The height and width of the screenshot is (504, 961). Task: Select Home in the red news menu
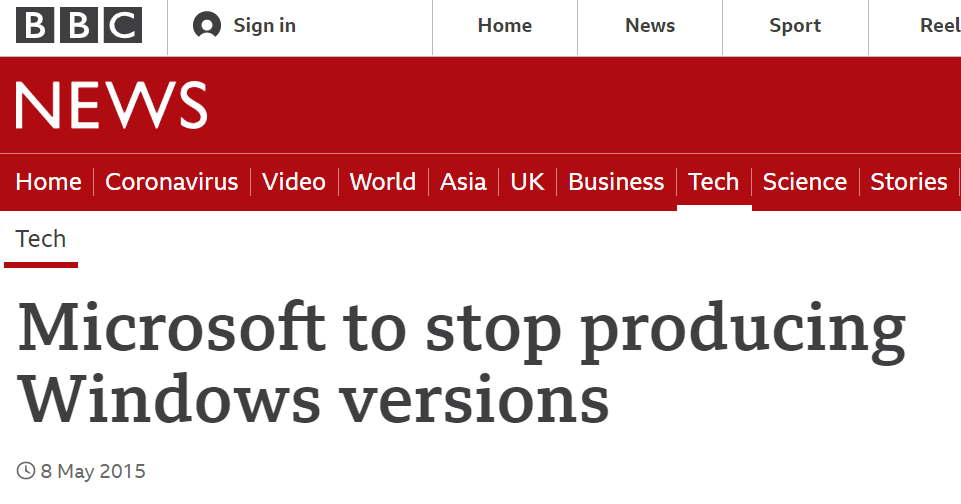48,181
